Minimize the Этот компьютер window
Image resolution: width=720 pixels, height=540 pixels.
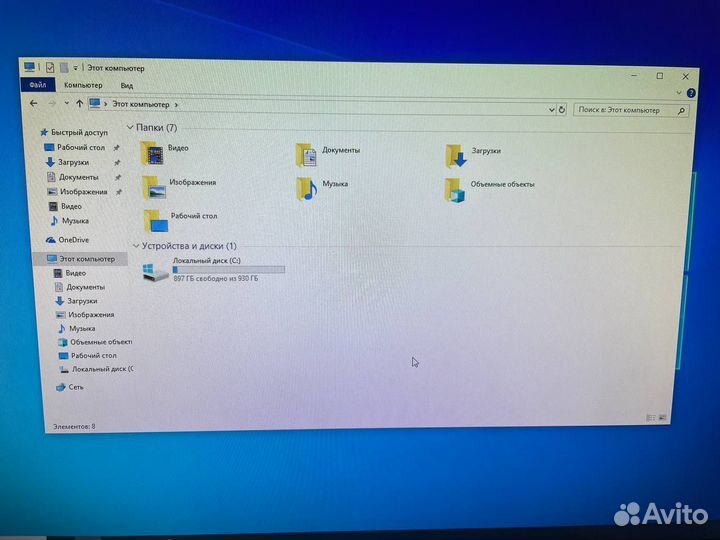(x=635, y=75)
